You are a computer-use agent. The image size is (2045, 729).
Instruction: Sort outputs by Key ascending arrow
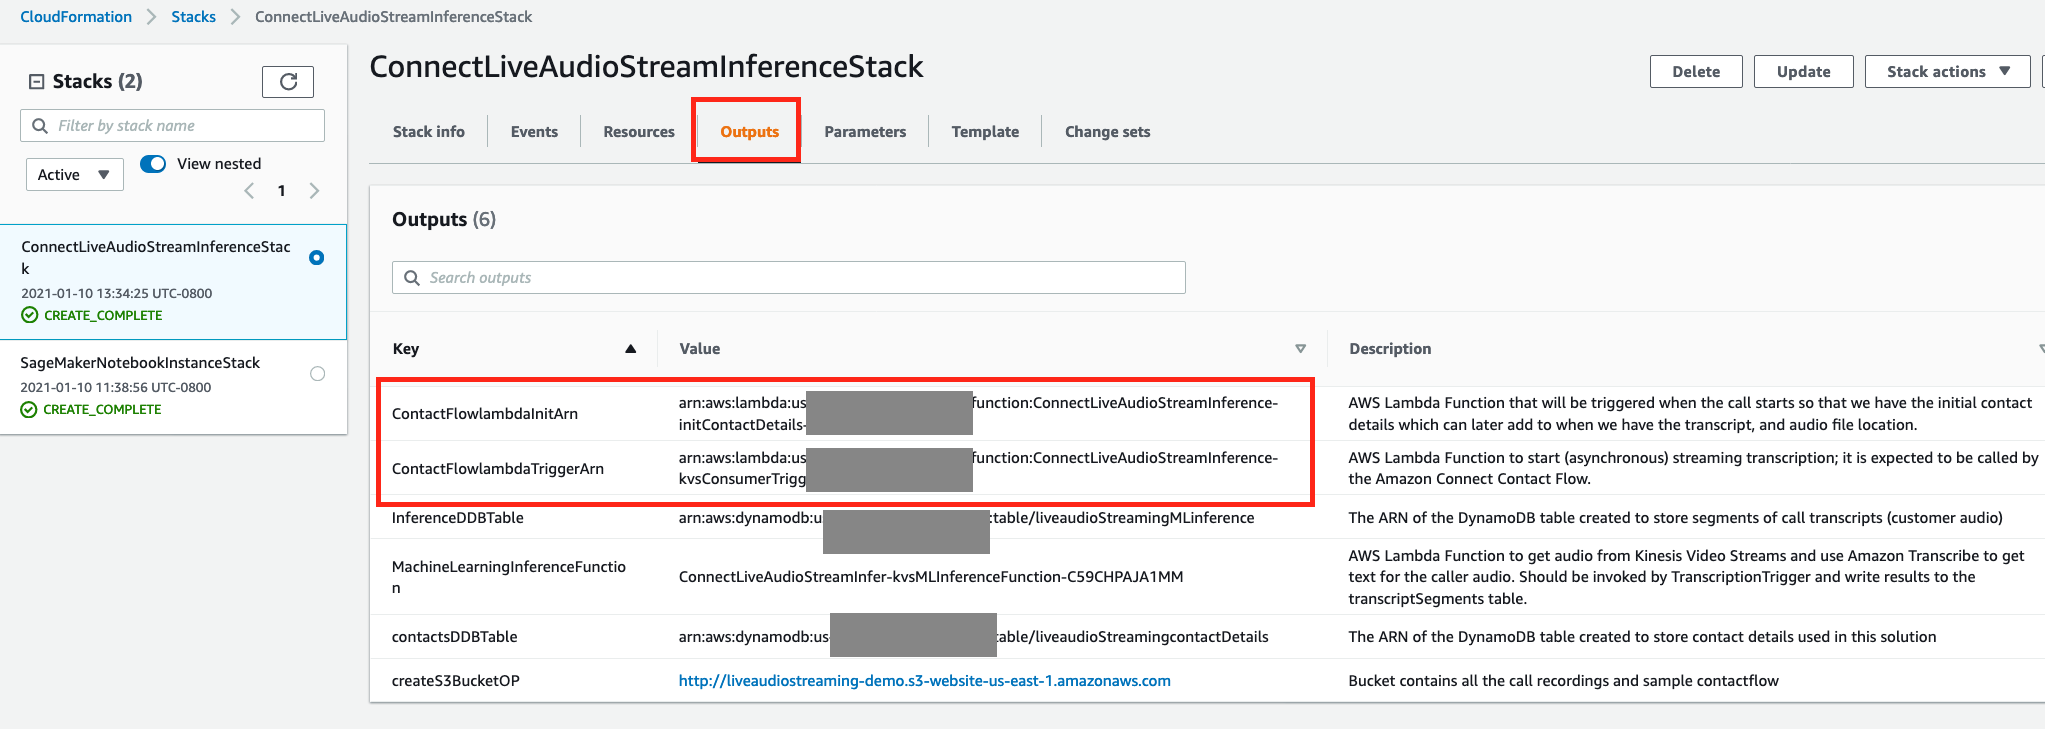pyautogui.click(x=631, y=349)
